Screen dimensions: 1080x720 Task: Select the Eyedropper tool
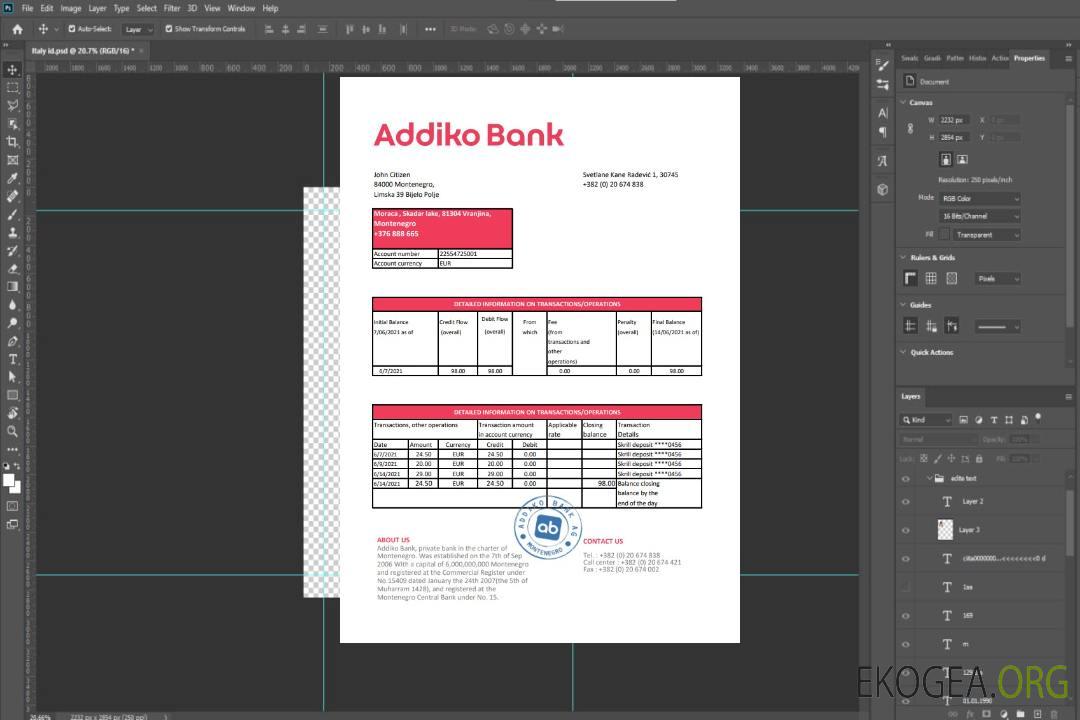pos(12,178)
